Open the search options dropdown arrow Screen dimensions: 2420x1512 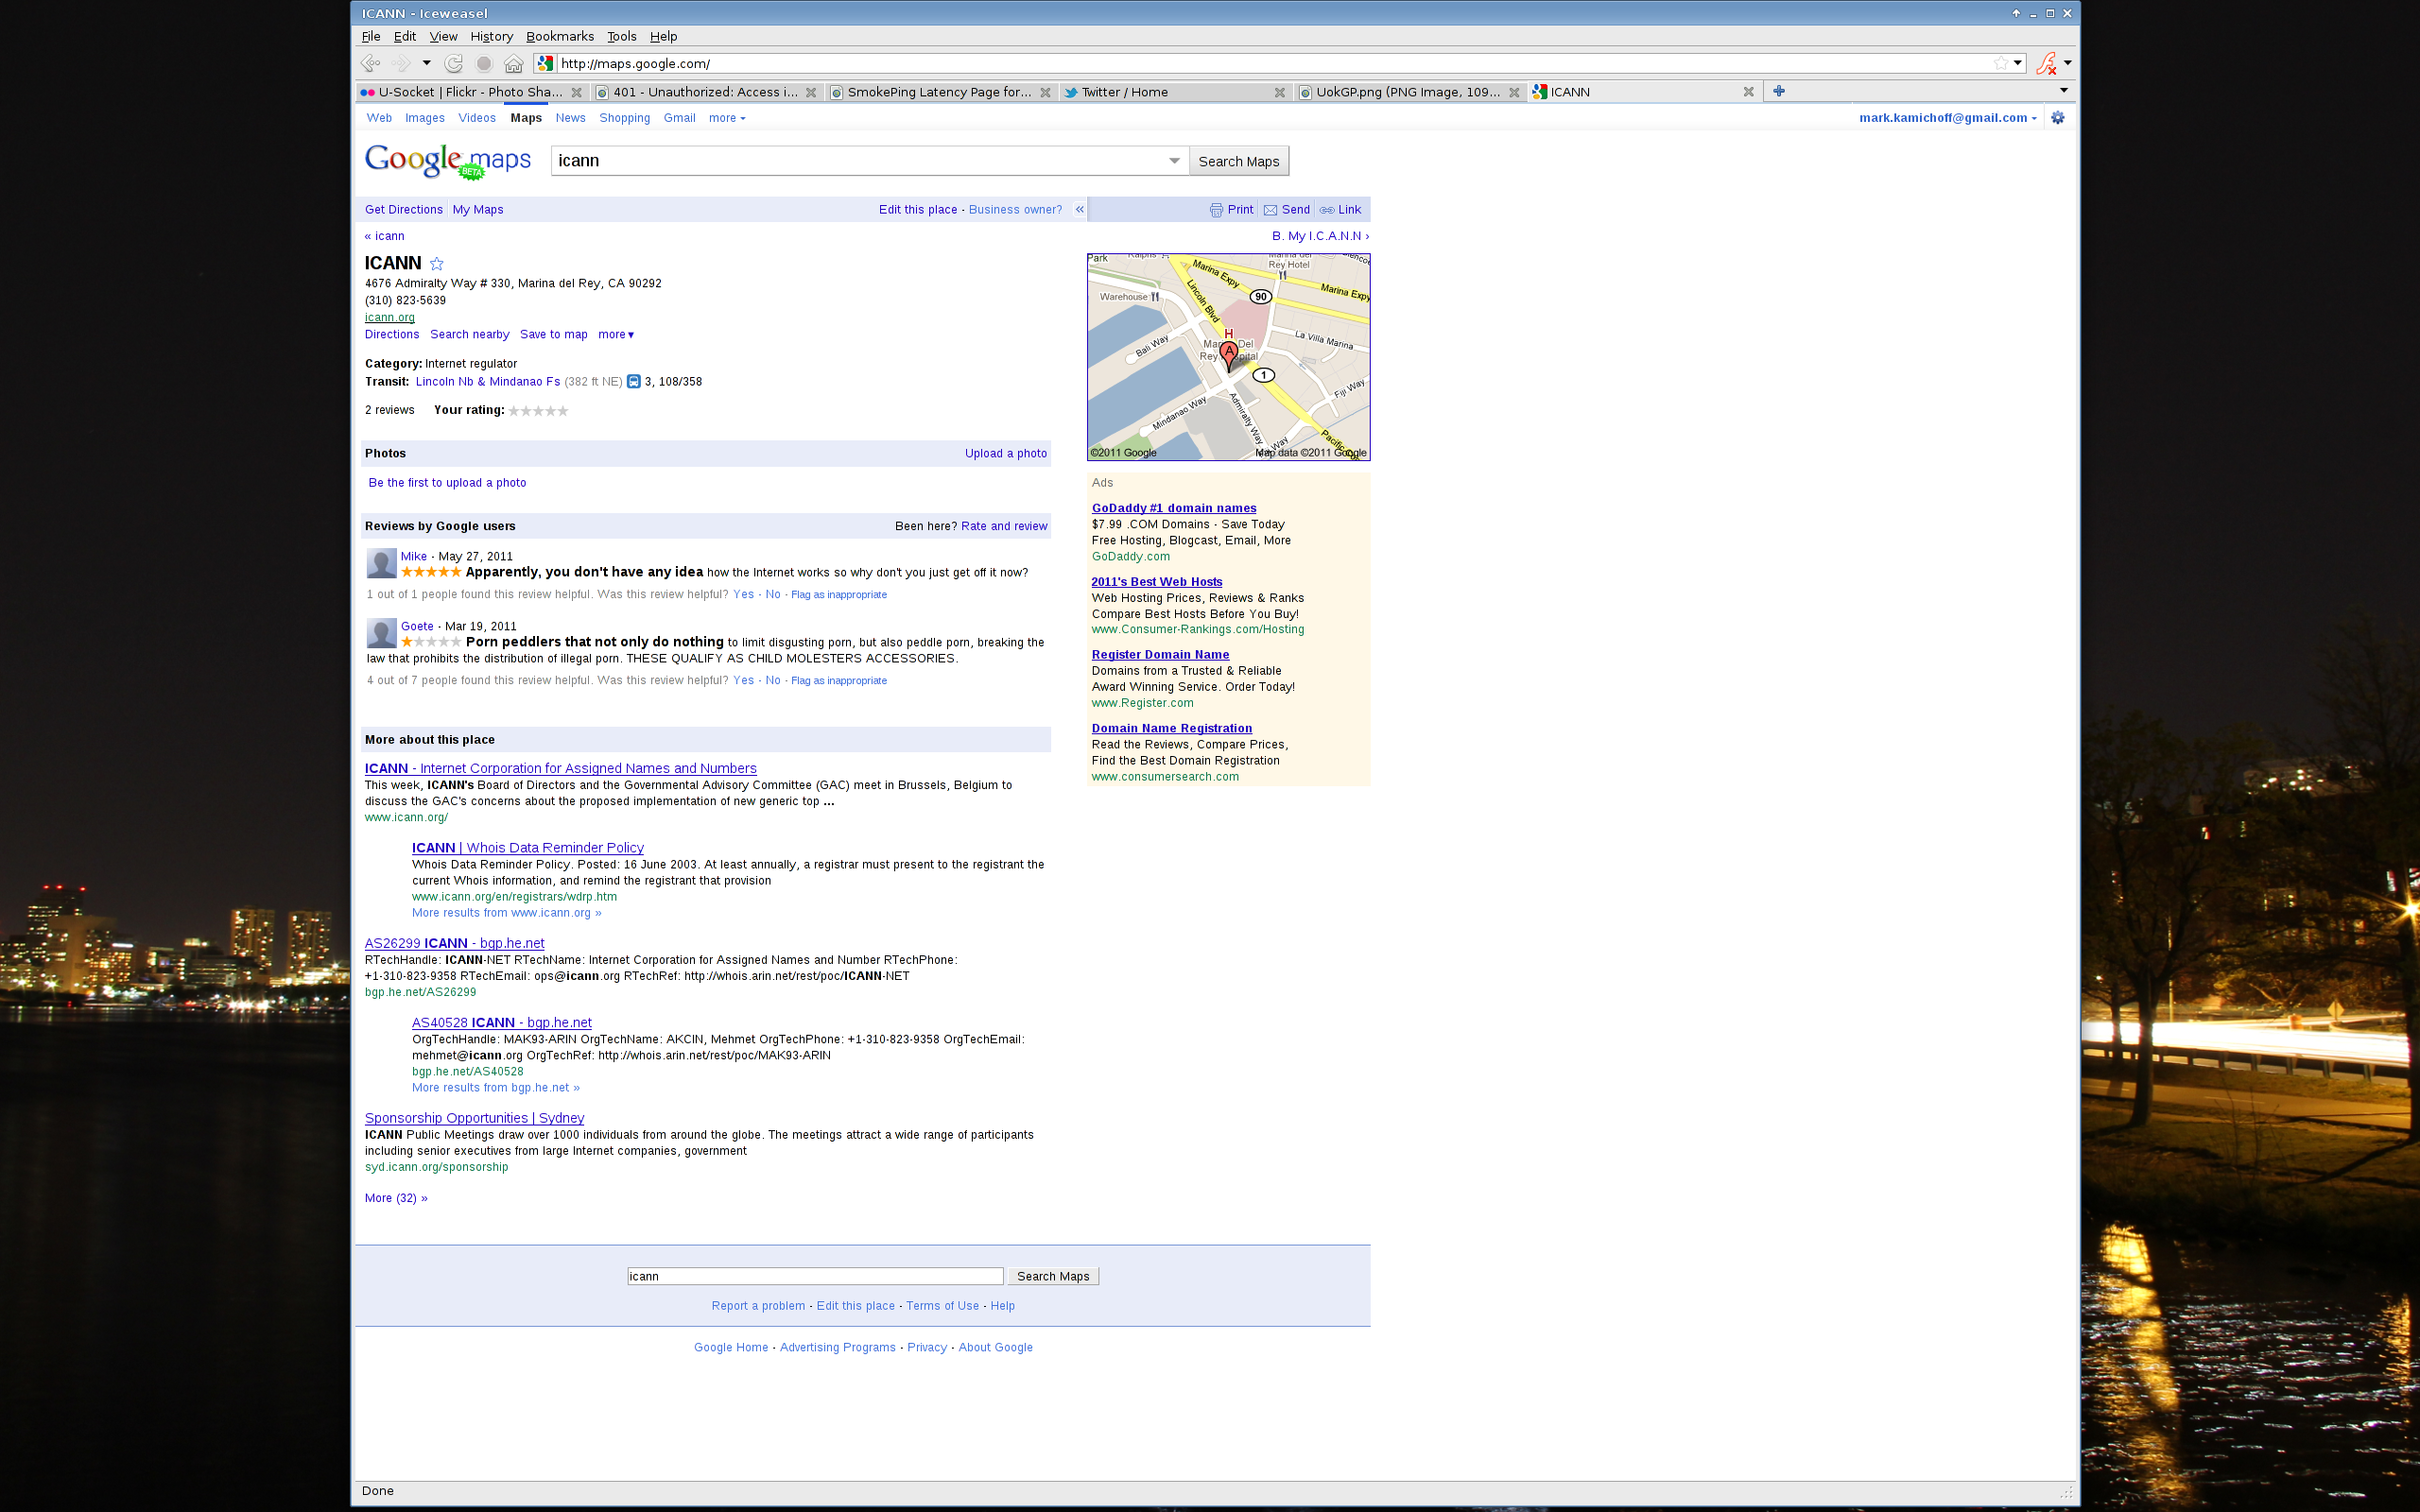click(1175, 161)
